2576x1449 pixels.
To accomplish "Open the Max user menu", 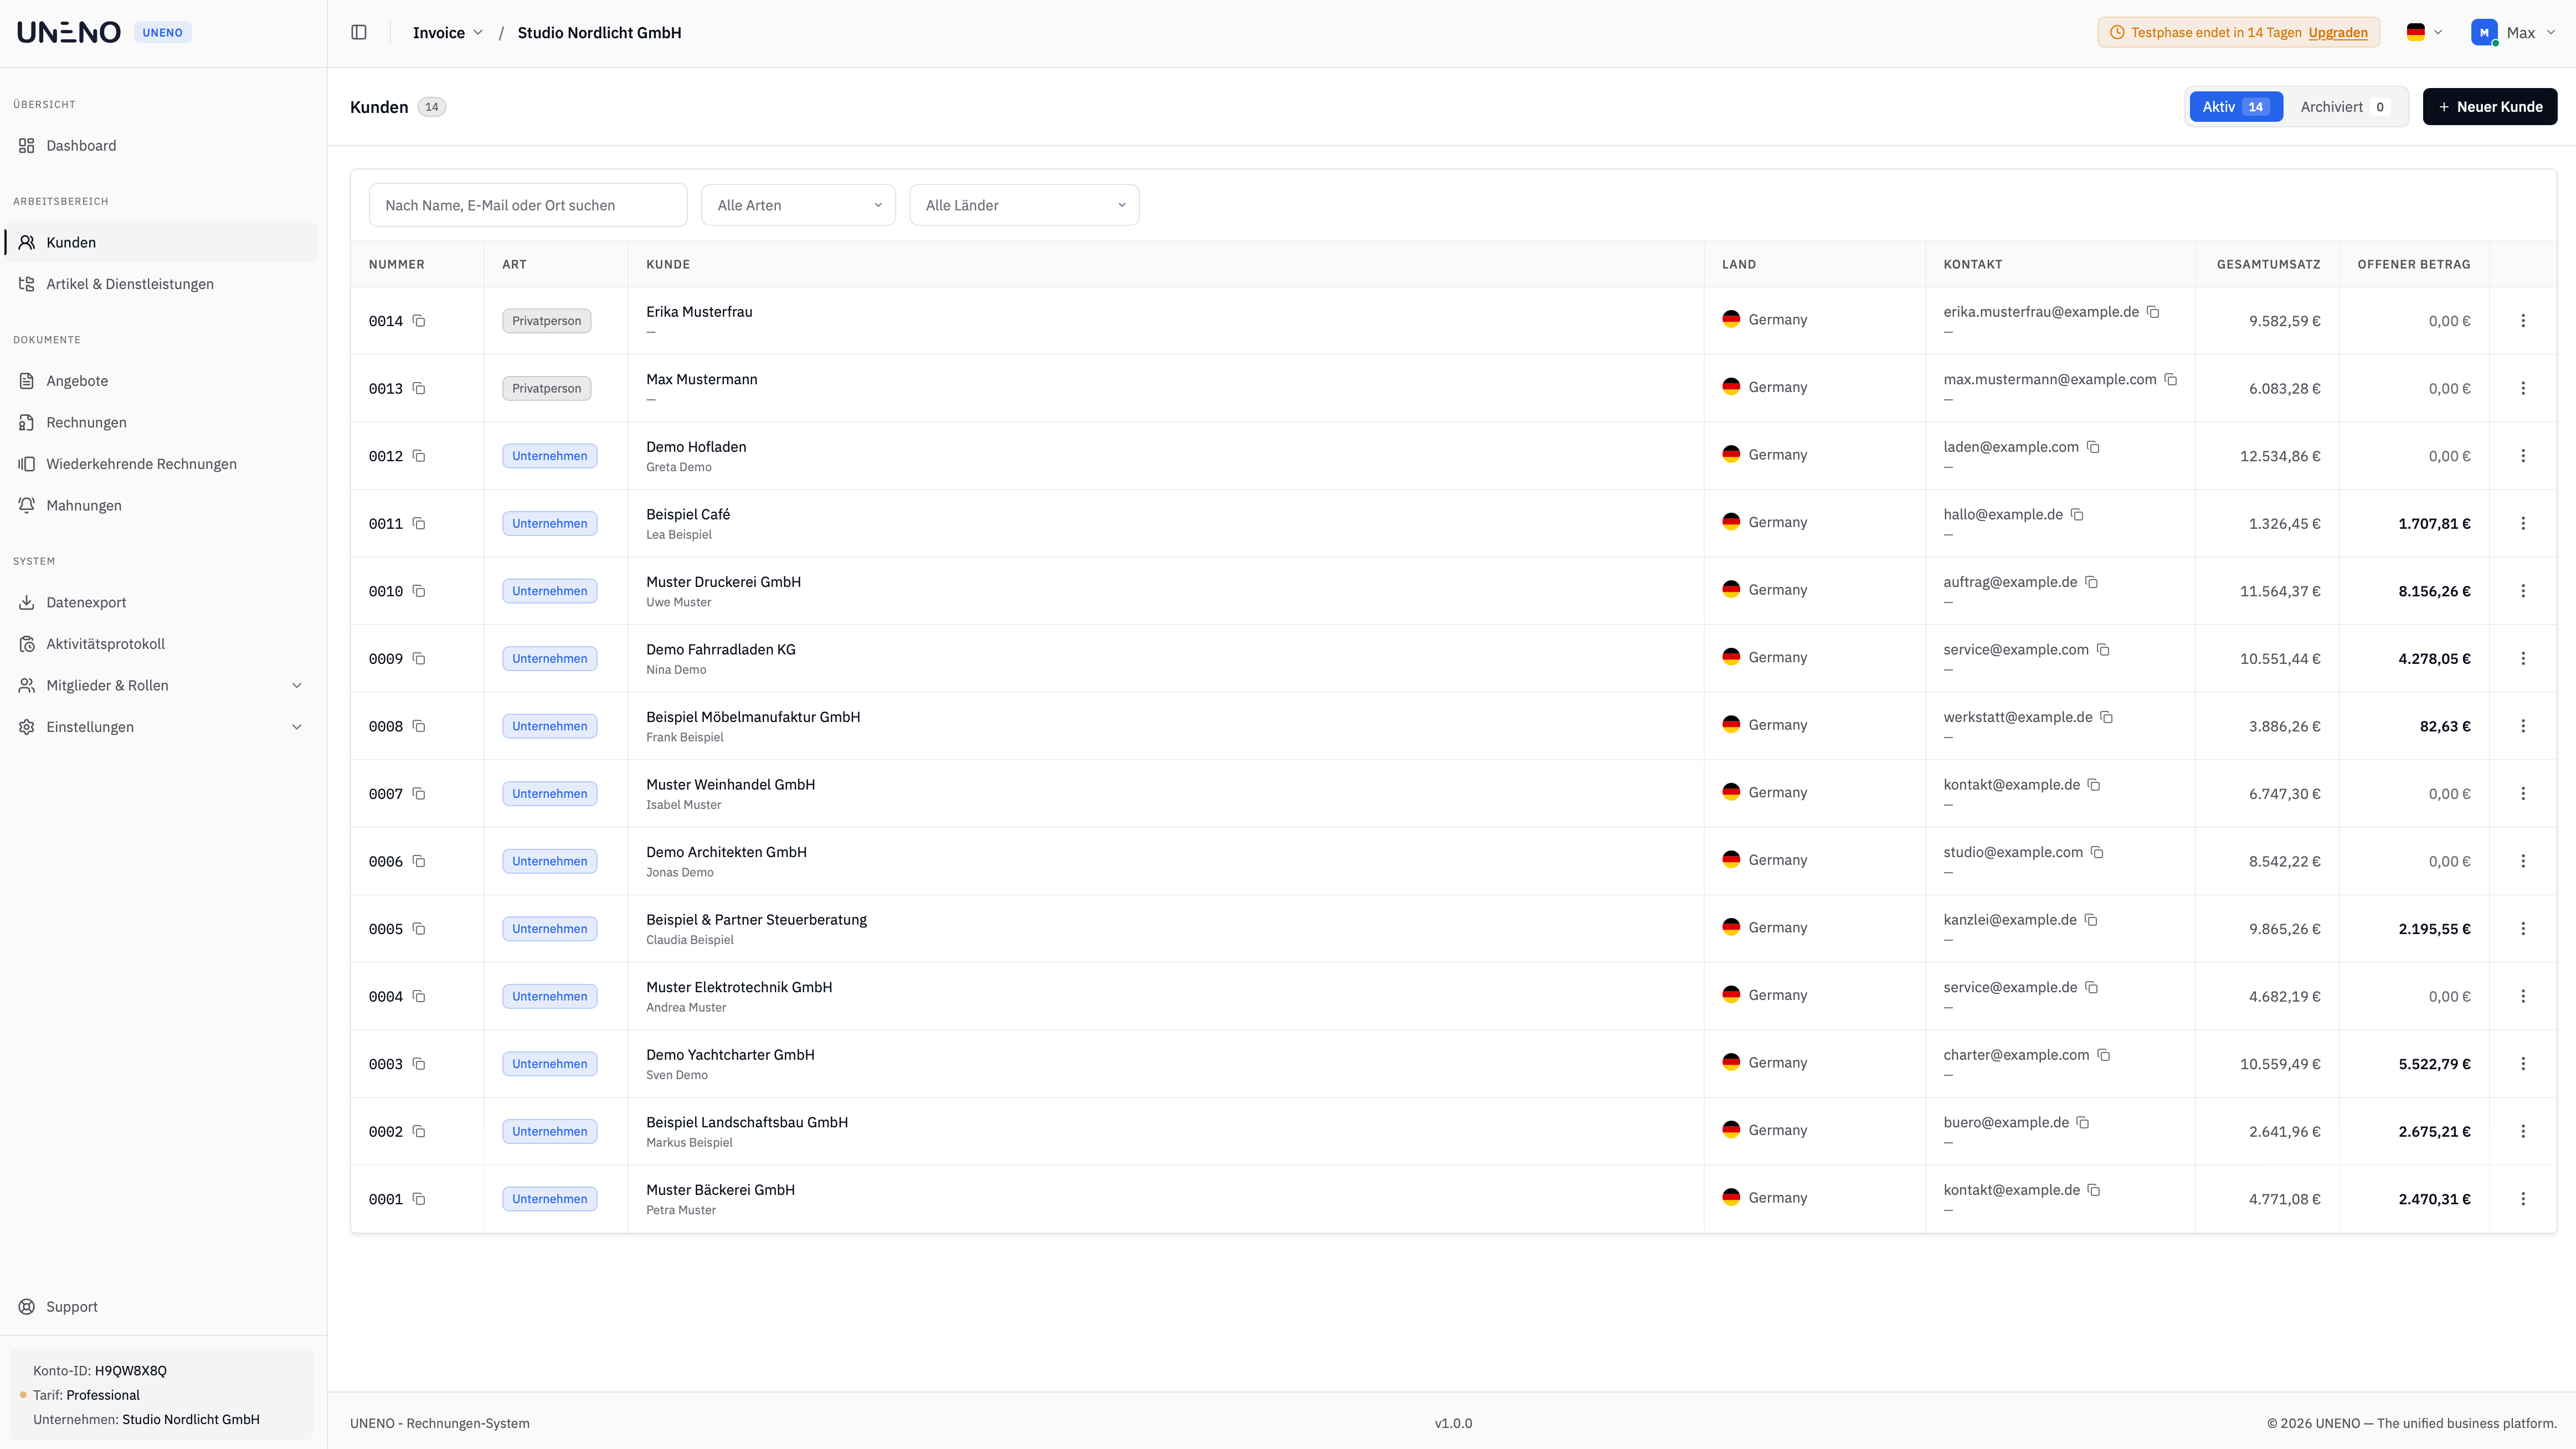I will tap(2513, 33).
